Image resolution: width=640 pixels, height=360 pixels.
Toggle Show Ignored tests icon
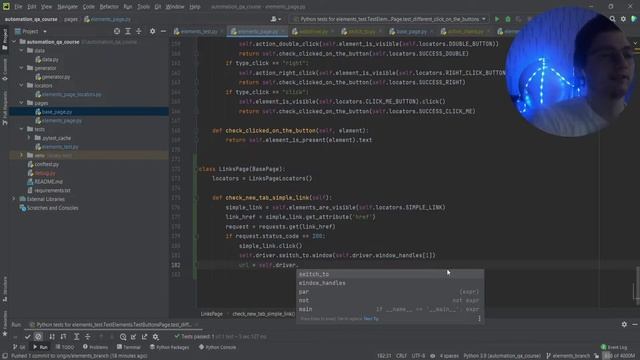pos(38,337)
